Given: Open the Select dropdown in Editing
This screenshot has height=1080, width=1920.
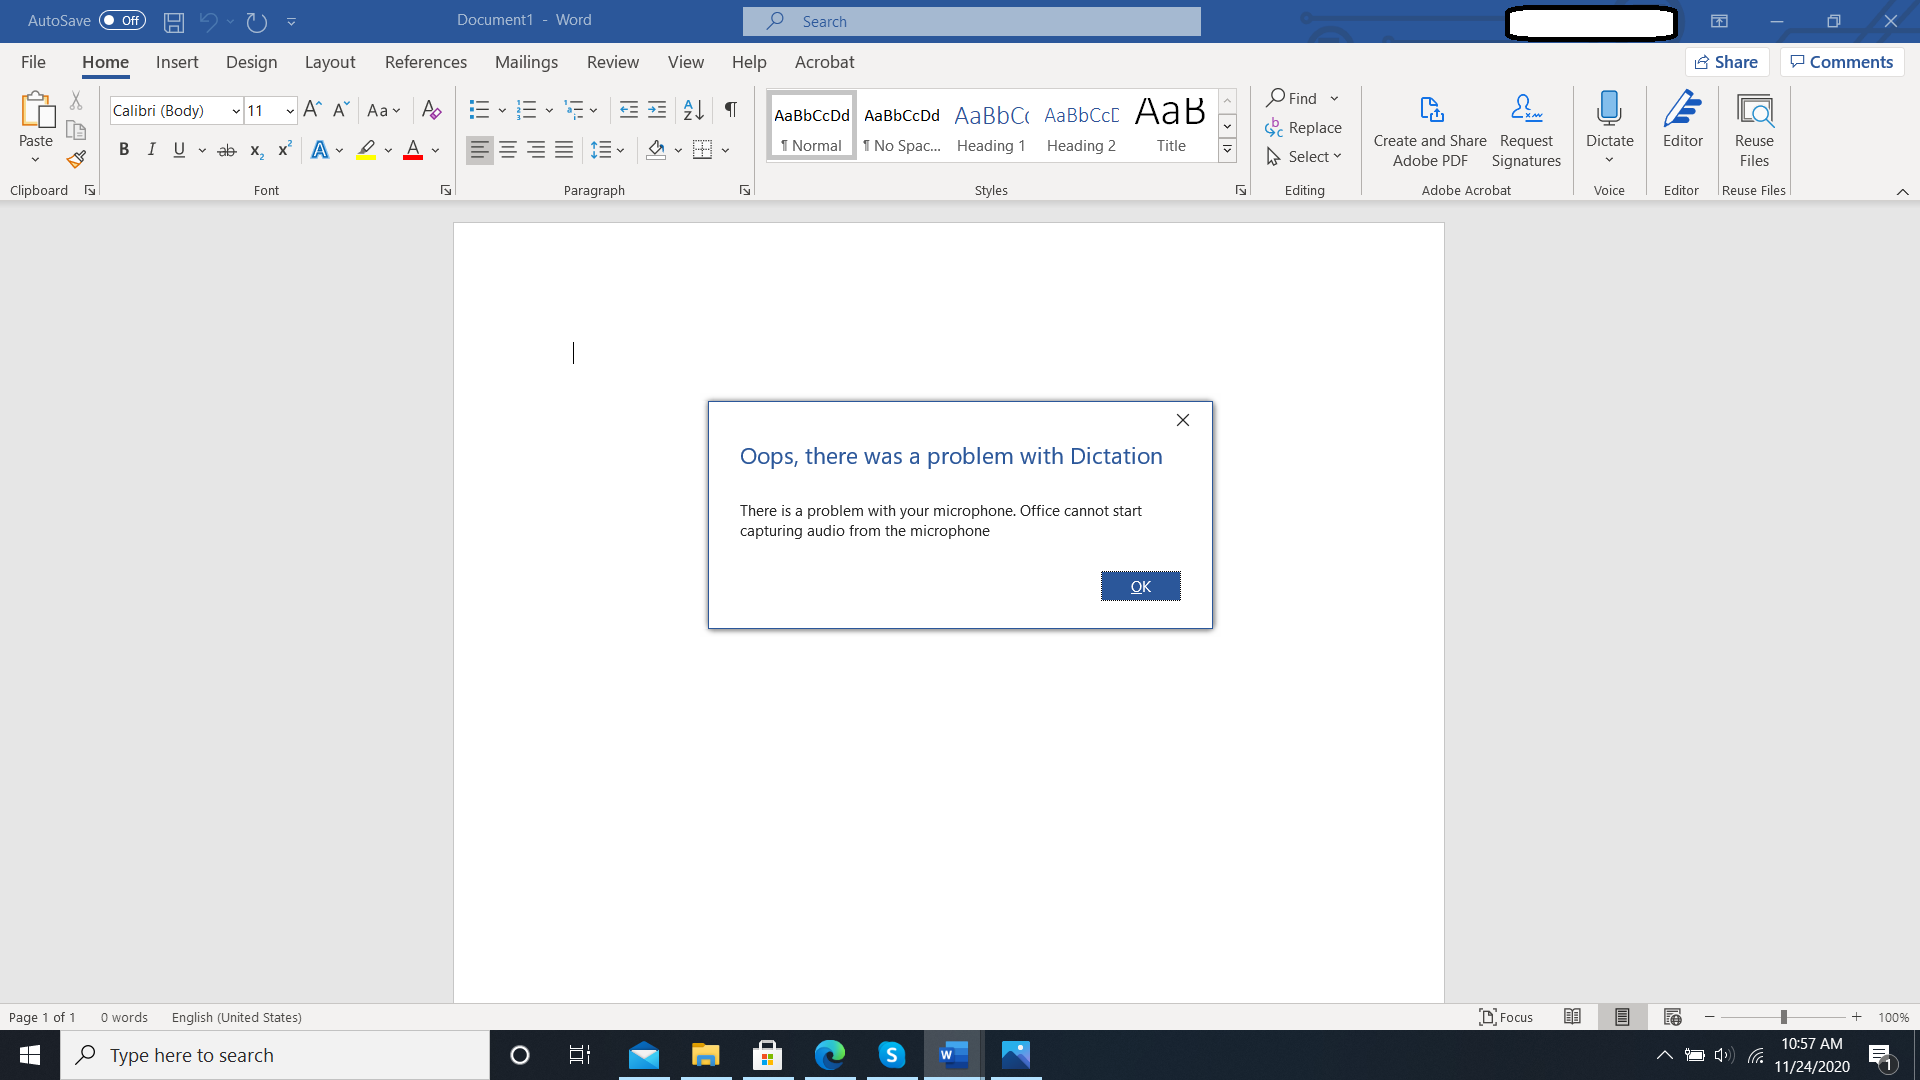Looking at the screenshot, I should coord(1304,157).
